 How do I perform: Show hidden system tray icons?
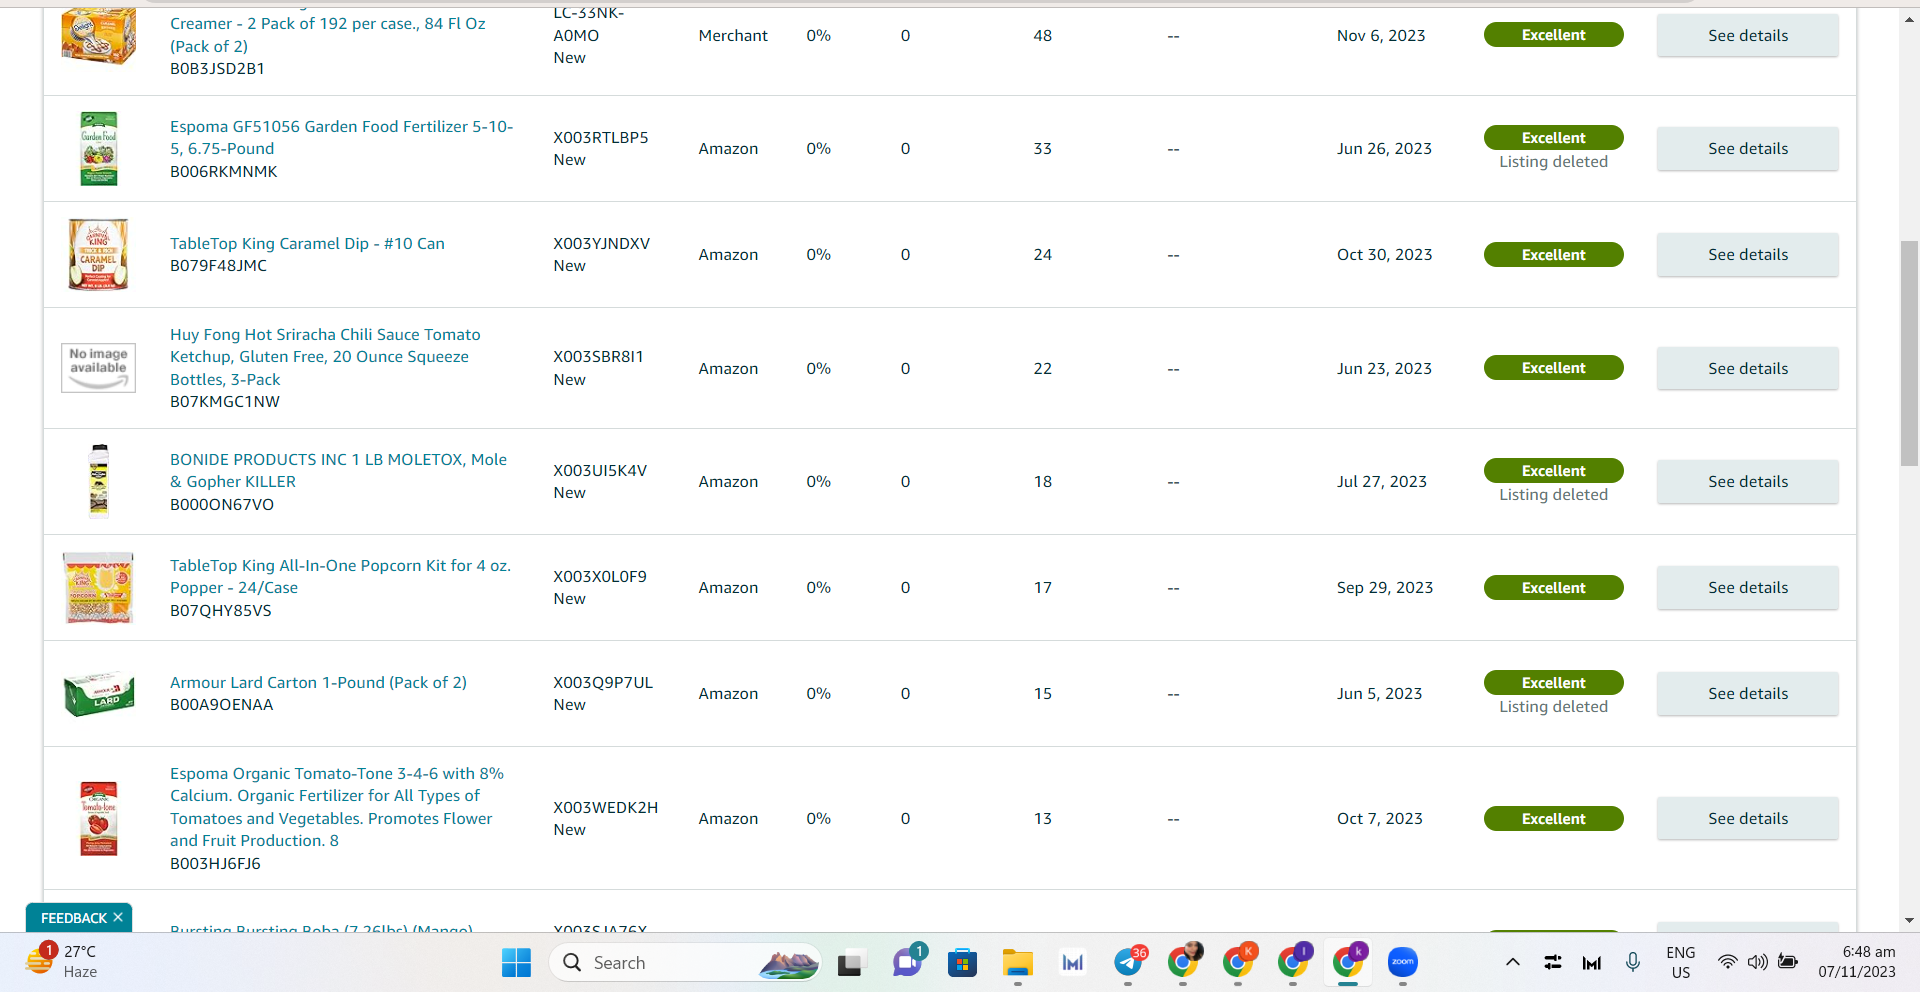(x=1513, y=962)
